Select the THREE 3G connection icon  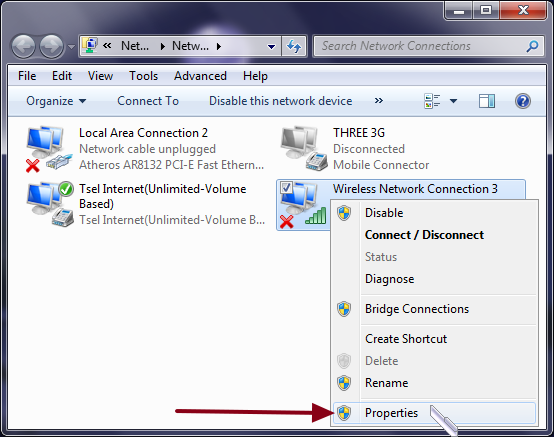point(304,148)
